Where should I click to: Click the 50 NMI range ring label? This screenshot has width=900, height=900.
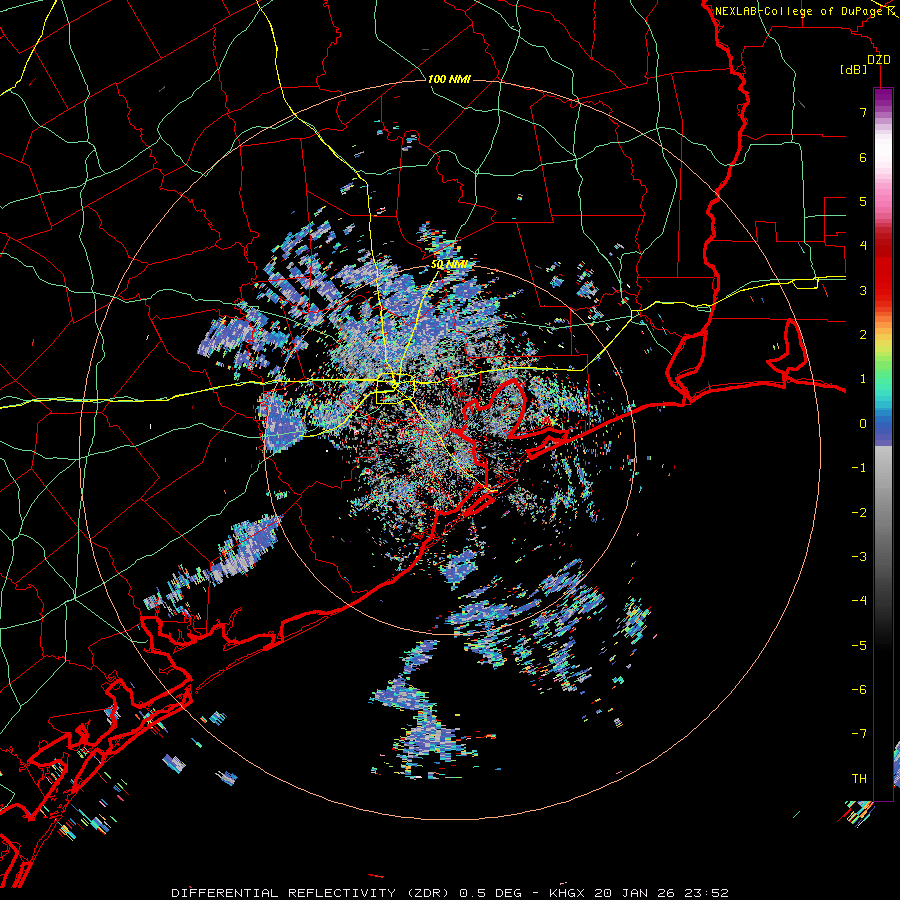click(x=449, y=265)
